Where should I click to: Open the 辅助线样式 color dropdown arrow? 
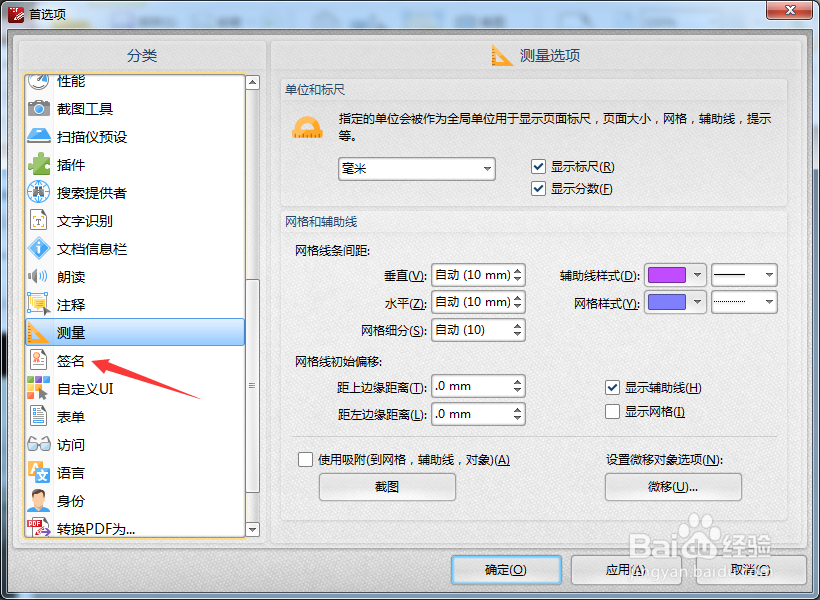pyautogui.click(x=697, y=275)
